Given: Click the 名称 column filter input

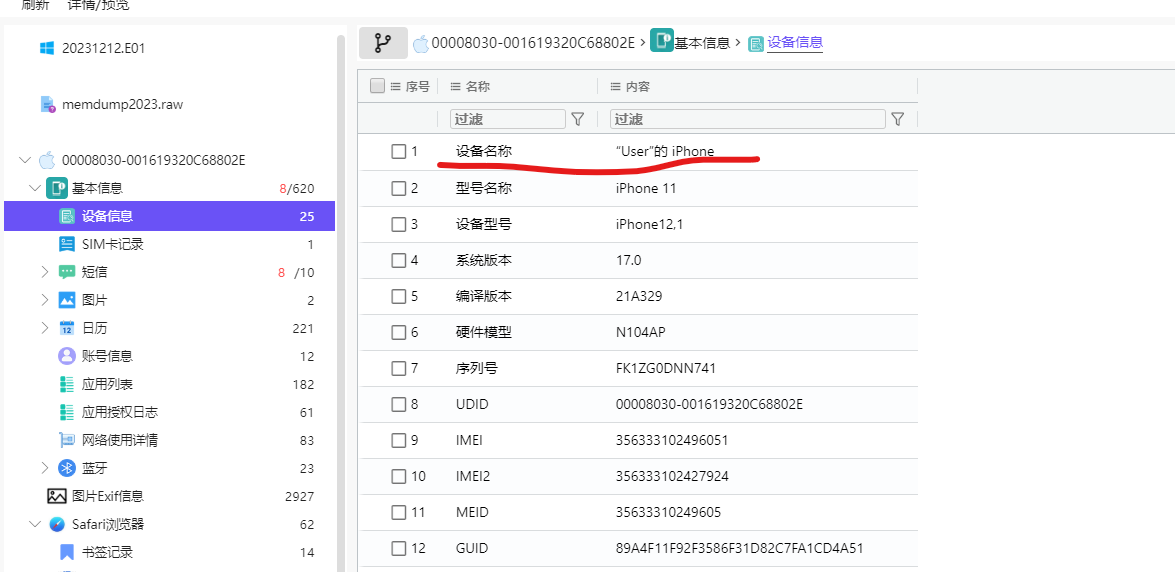Looking at the screenshot, I should tap(507, 118).
